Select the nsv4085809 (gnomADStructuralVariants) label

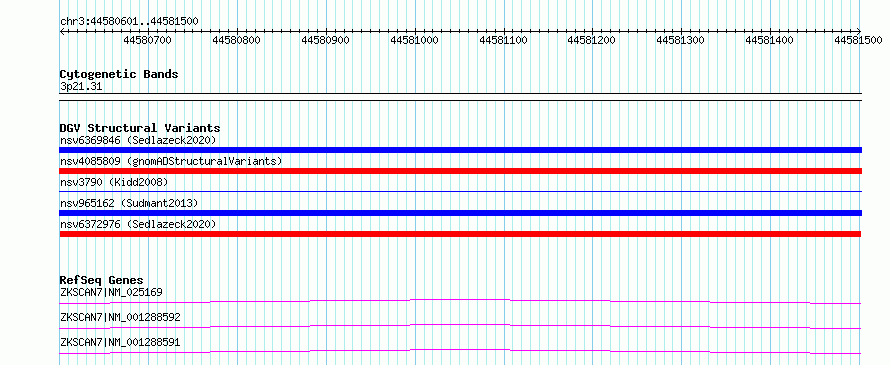(x=171, y=161)
